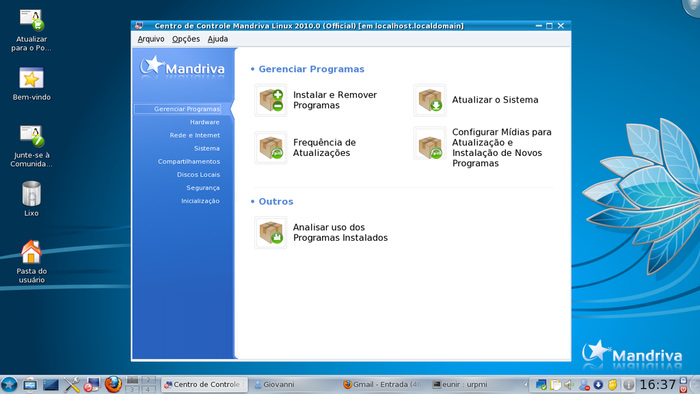This screenshot has width=700, height=394.
Task: Click the red logout icon beside the clock
Action: point(683,389)
